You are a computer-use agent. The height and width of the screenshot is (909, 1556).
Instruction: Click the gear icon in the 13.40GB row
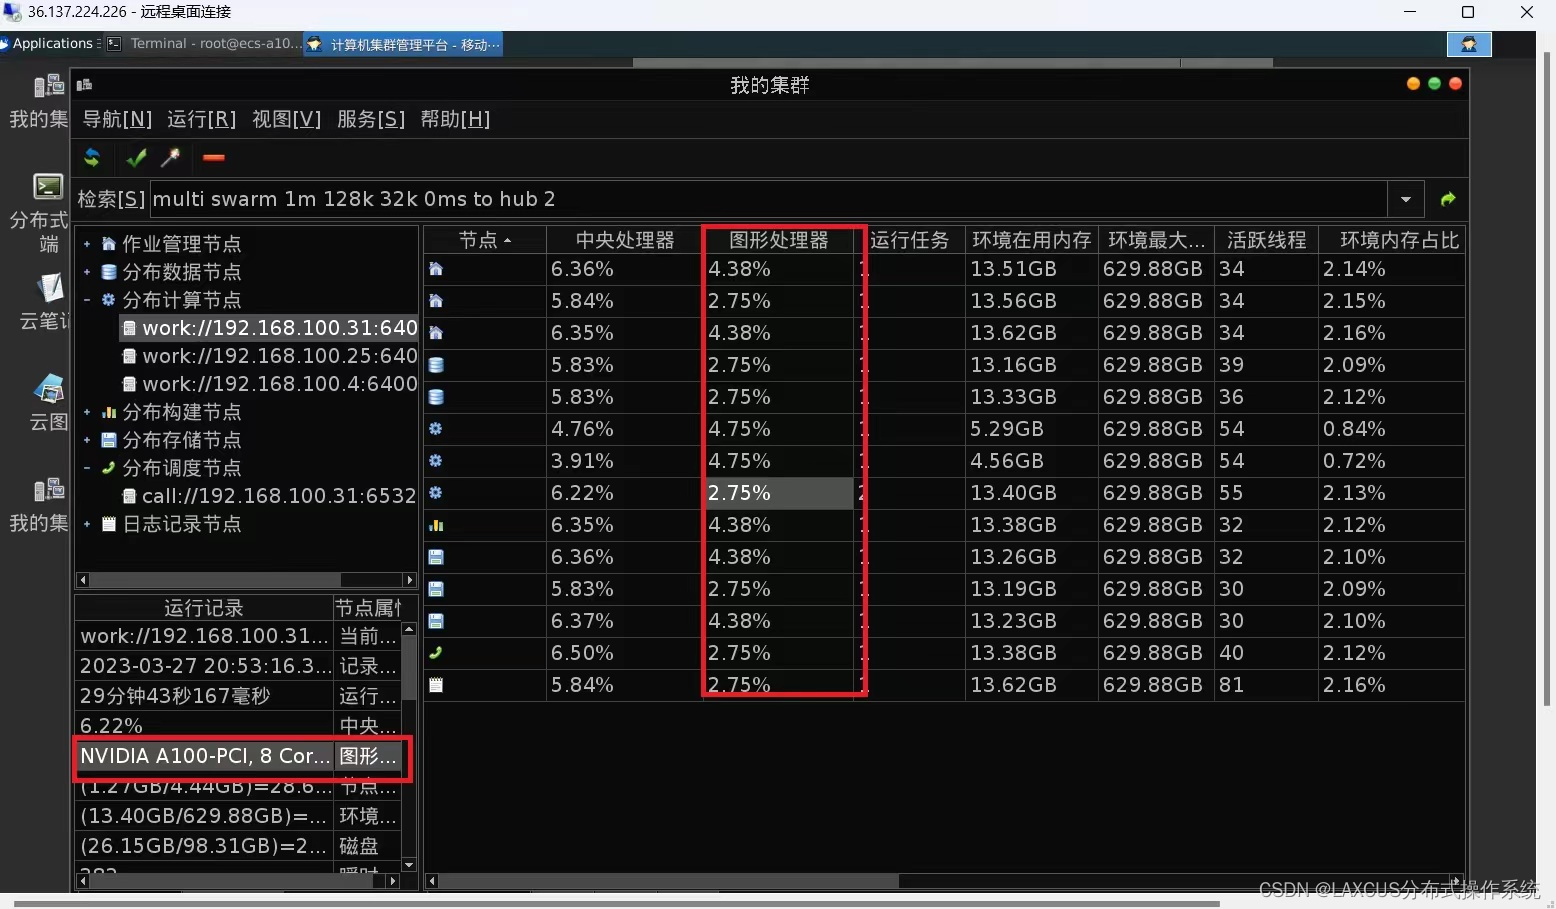coord(436,493)
